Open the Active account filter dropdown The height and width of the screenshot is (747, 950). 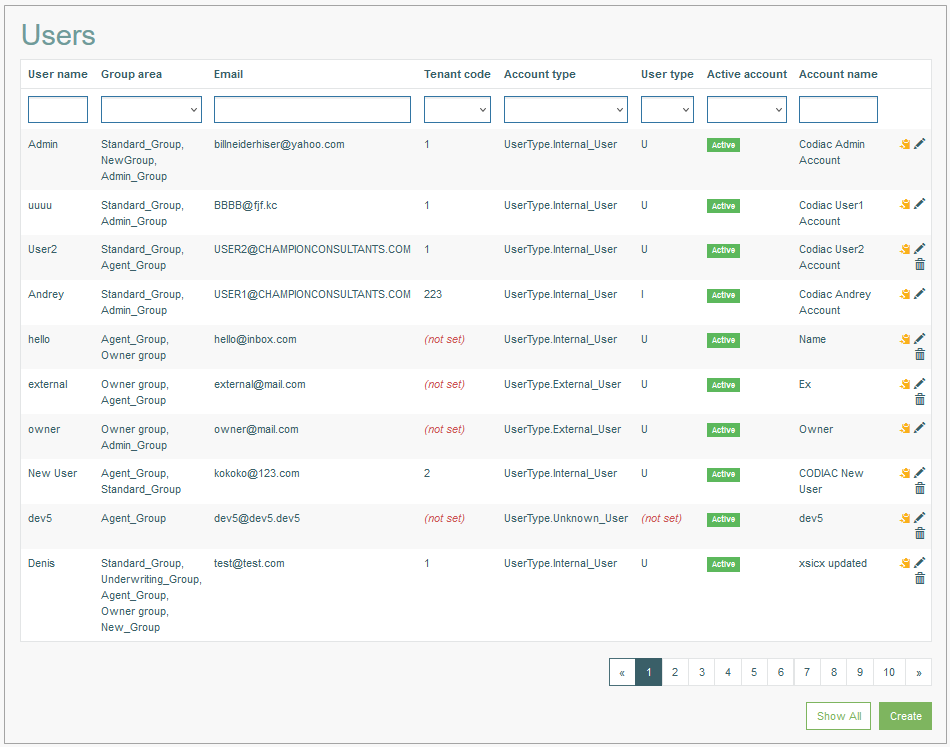(x=746, y=110)
